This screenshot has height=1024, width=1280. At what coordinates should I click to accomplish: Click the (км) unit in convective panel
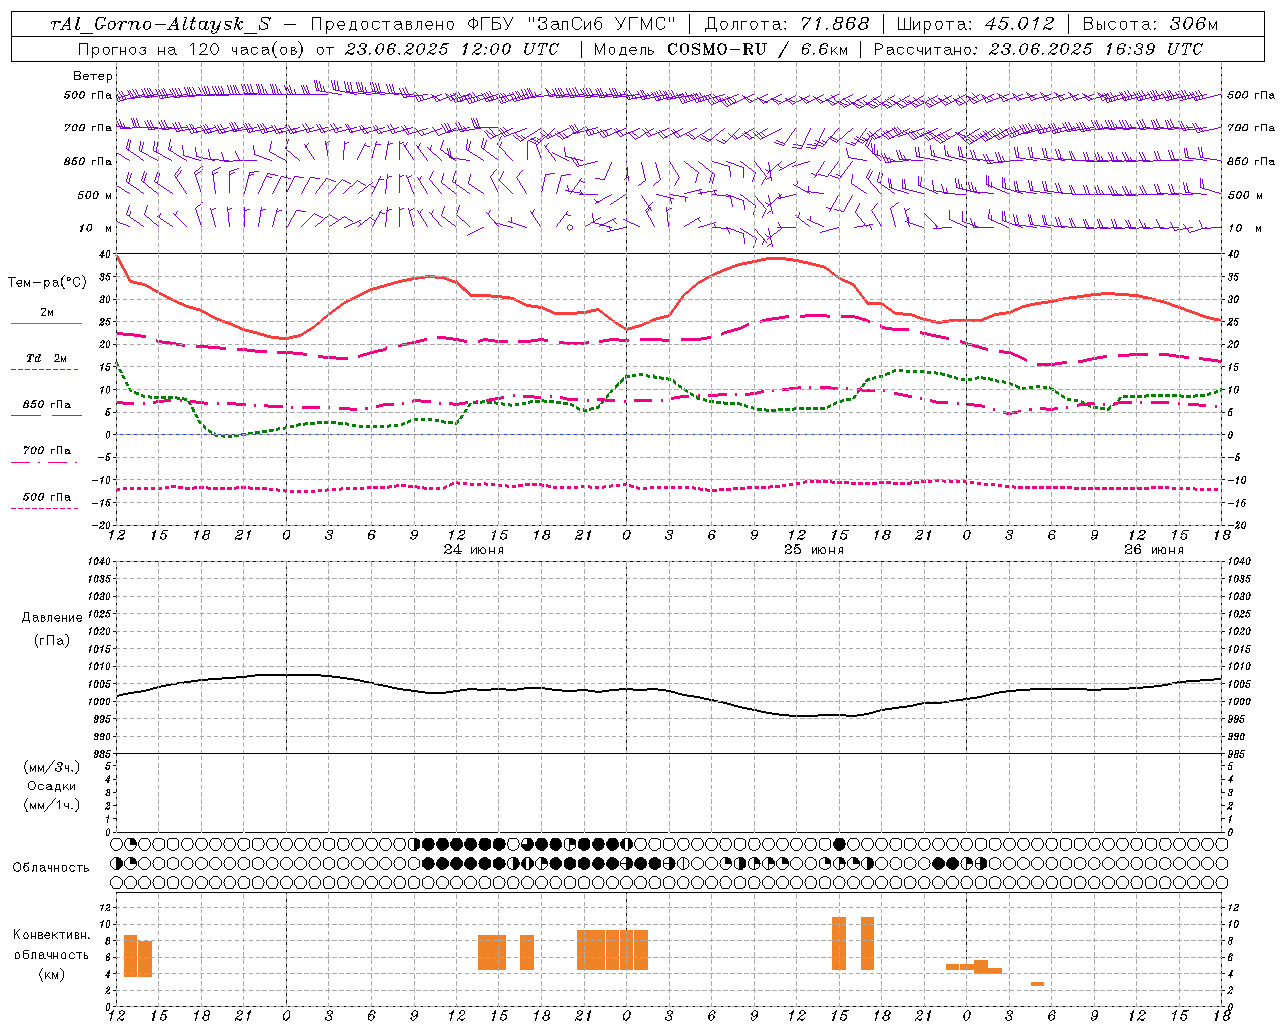click(52, 974)
